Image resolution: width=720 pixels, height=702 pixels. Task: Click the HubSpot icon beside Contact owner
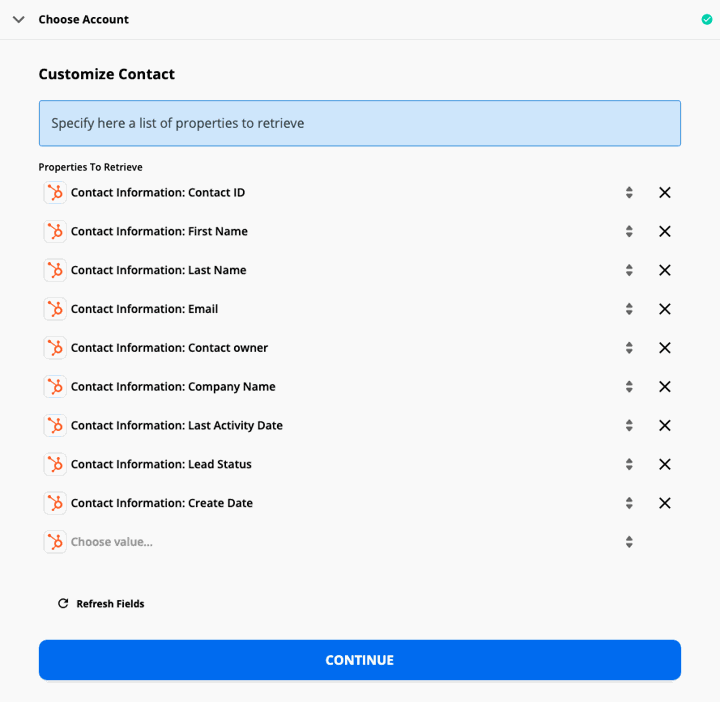coord(55,348)
